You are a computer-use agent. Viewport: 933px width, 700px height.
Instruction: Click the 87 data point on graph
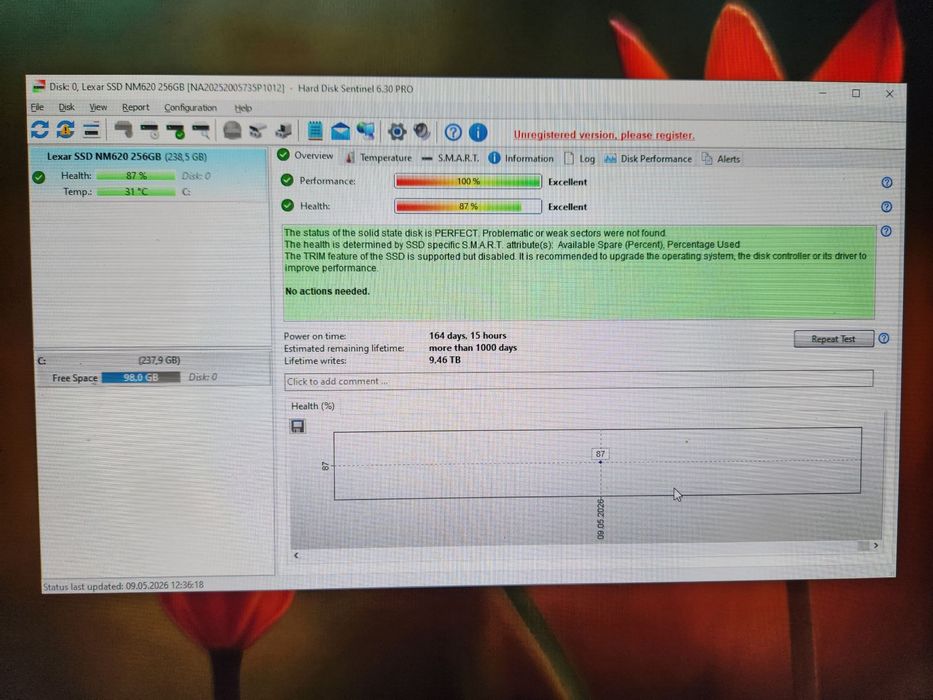pos(600,461)
